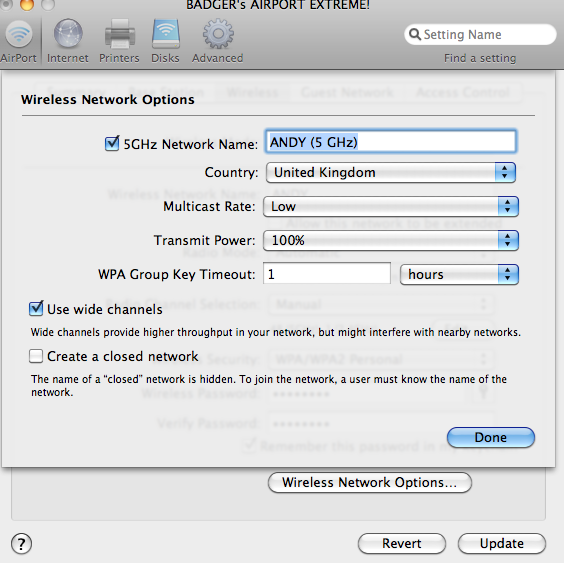Click the Update button
The height and width of the screenshot is (563, 564).
tap(502, 544)
